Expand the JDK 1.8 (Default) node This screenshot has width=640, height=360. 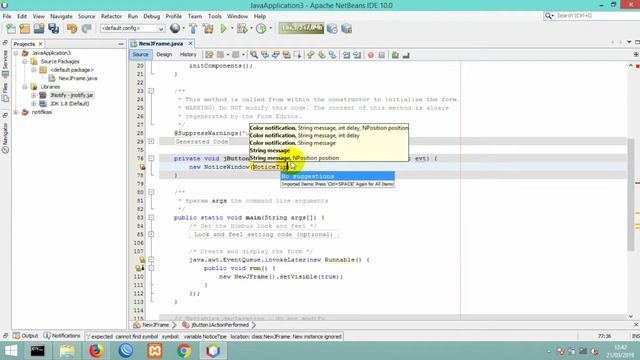(x=34, y=104)
